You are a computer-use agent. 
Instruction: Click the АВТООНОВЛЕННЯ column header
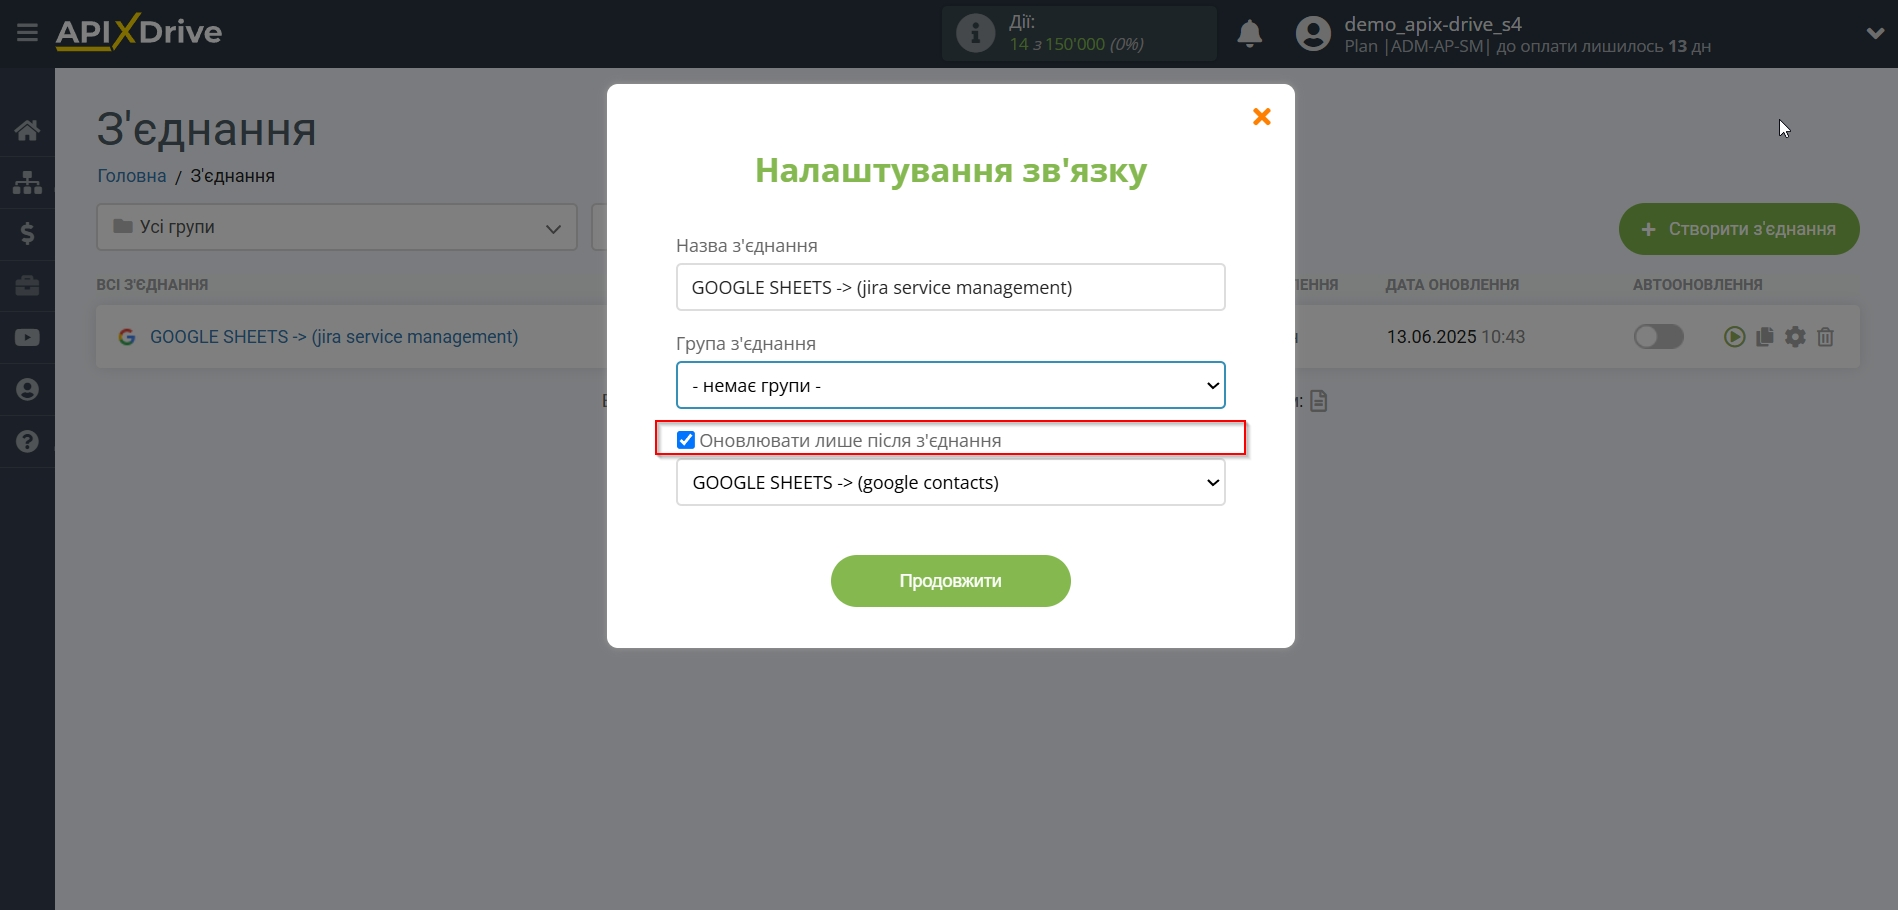point(1698,285)
